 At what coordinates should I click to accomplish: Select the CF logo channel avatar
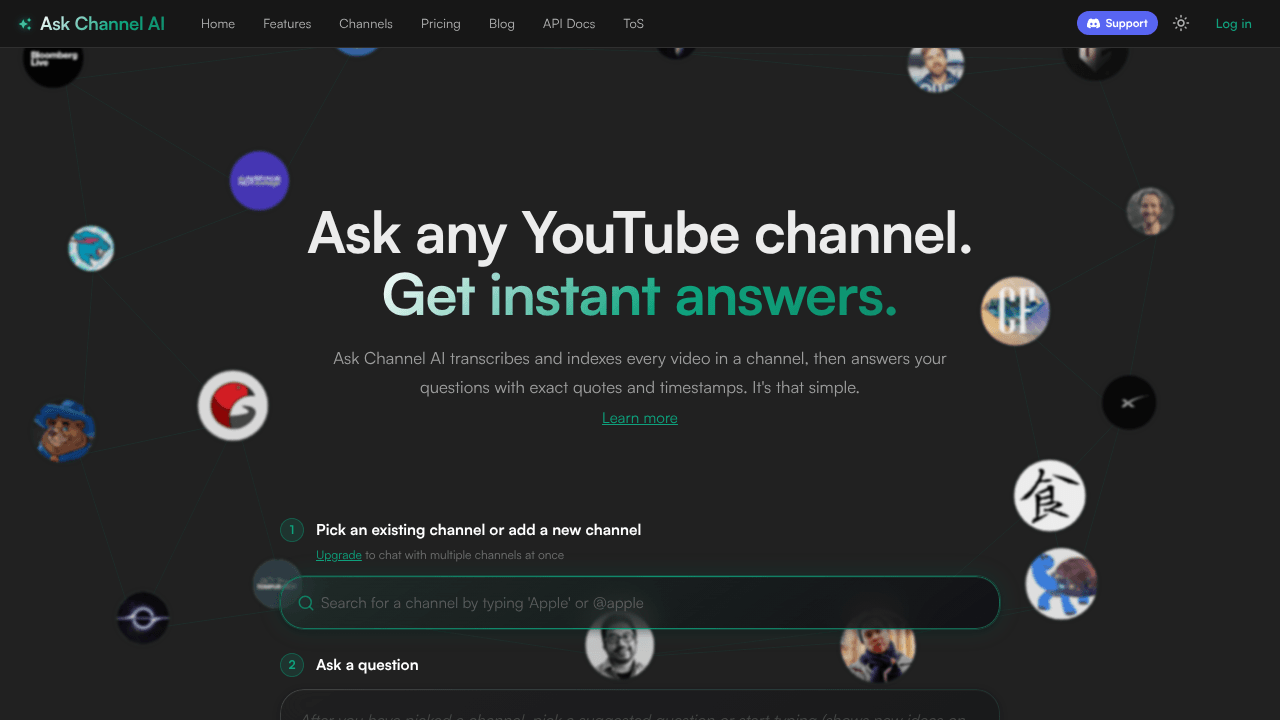tap(1015, 311)
